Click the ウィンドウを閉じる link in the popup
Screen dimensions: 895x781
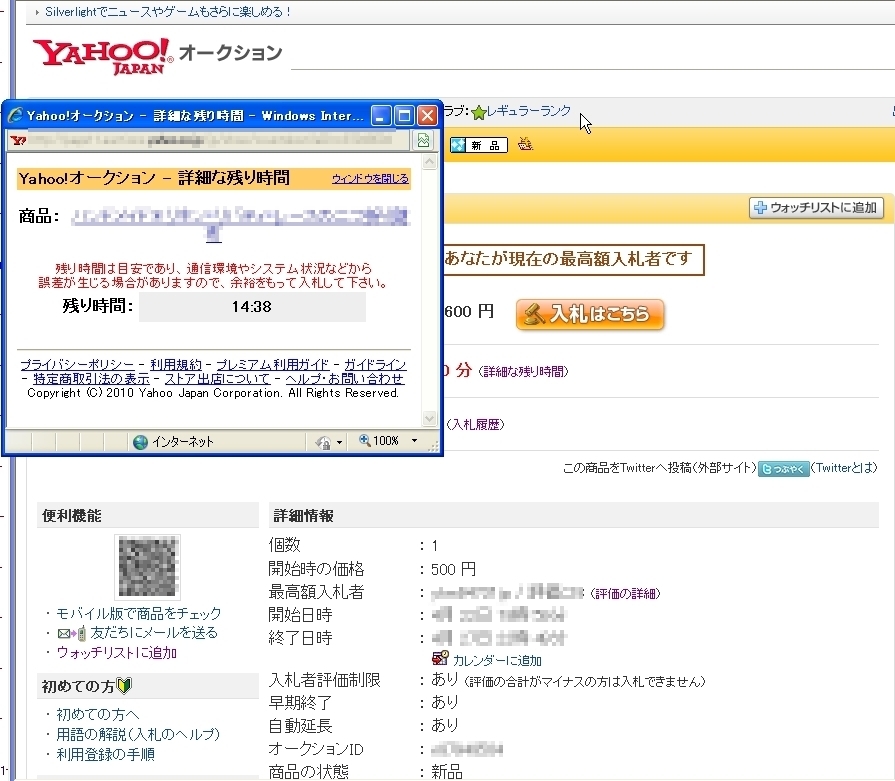pyautogui.click(x=370, y=179)
